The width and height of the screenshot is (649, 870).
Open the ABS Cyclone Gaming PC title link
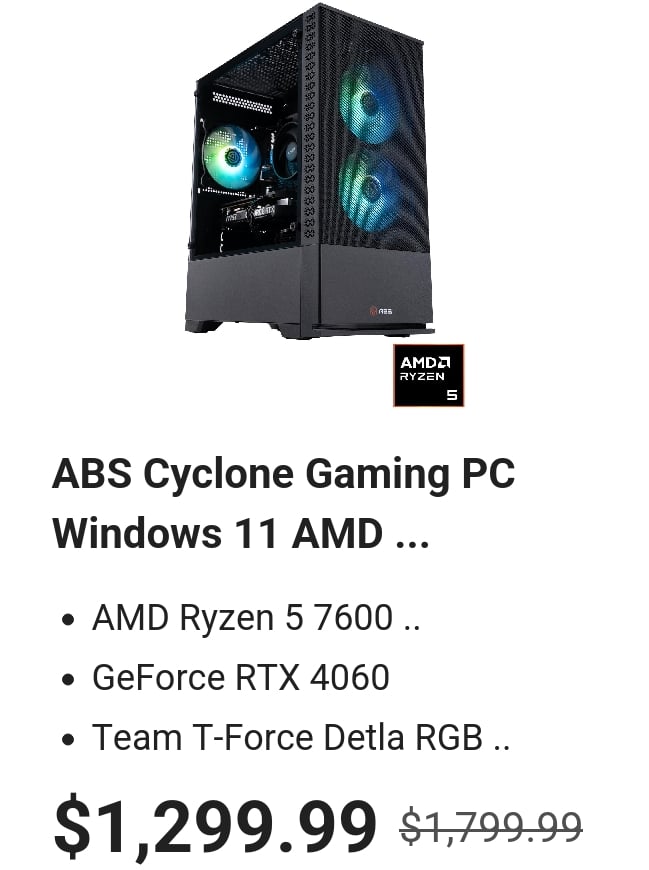[283, 473]
